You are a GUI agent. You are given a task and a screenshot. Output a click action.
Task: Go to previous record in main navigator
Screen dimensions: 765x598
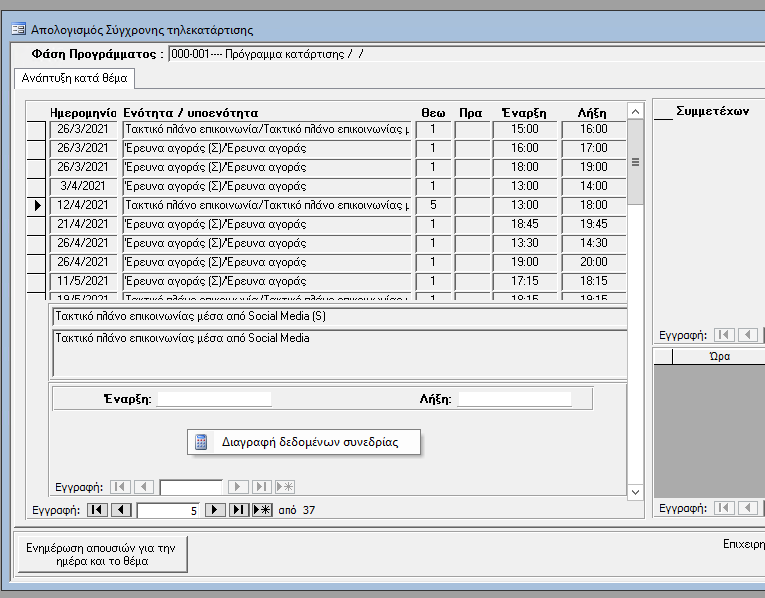[x=121, y=510]
